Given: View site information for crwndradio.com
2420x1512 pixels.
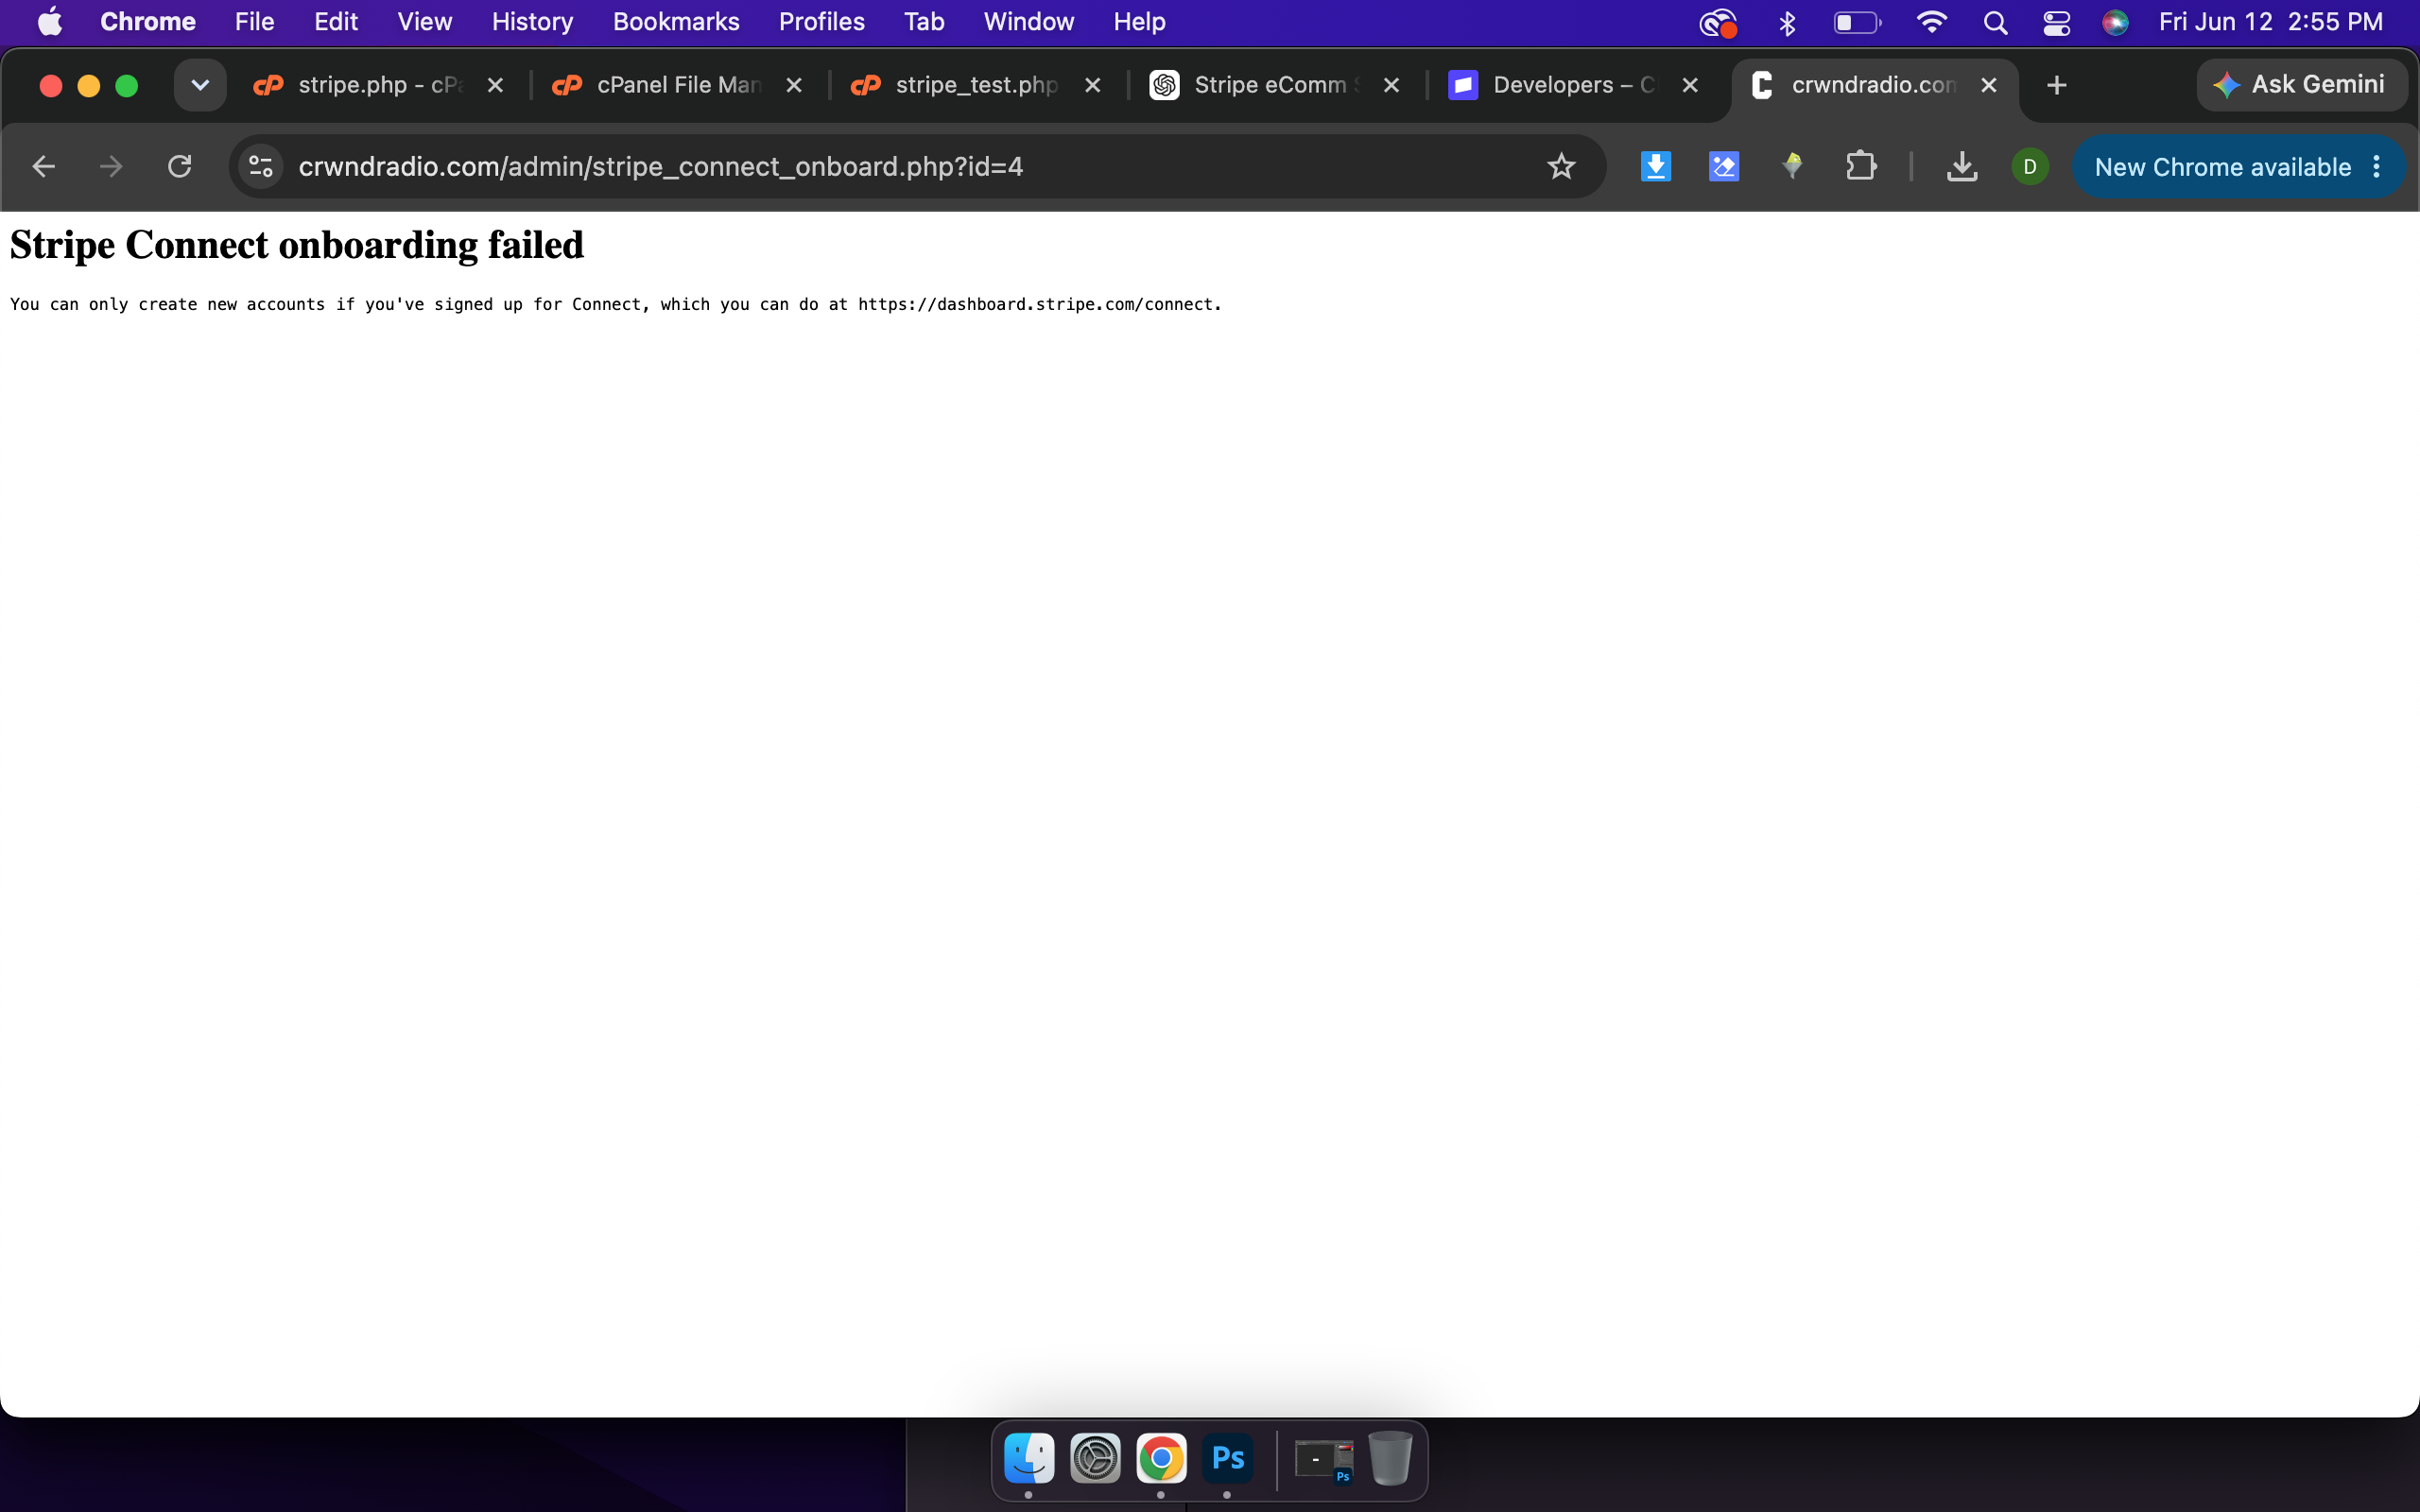Looking at the screenshot, I should pyautogui.click(x=261, y=166).
